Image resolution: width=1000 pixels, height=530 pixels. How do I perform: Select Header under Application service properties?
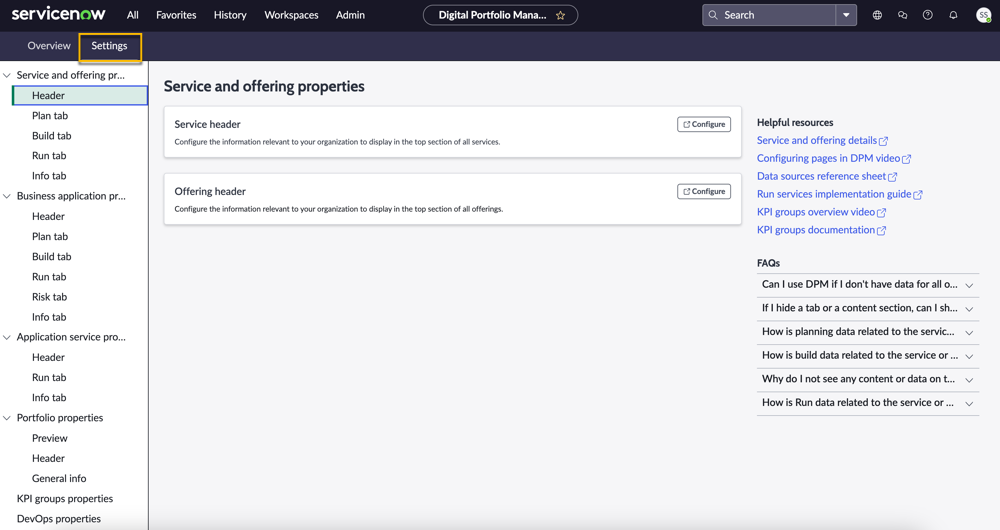click(x=48, y=358)
